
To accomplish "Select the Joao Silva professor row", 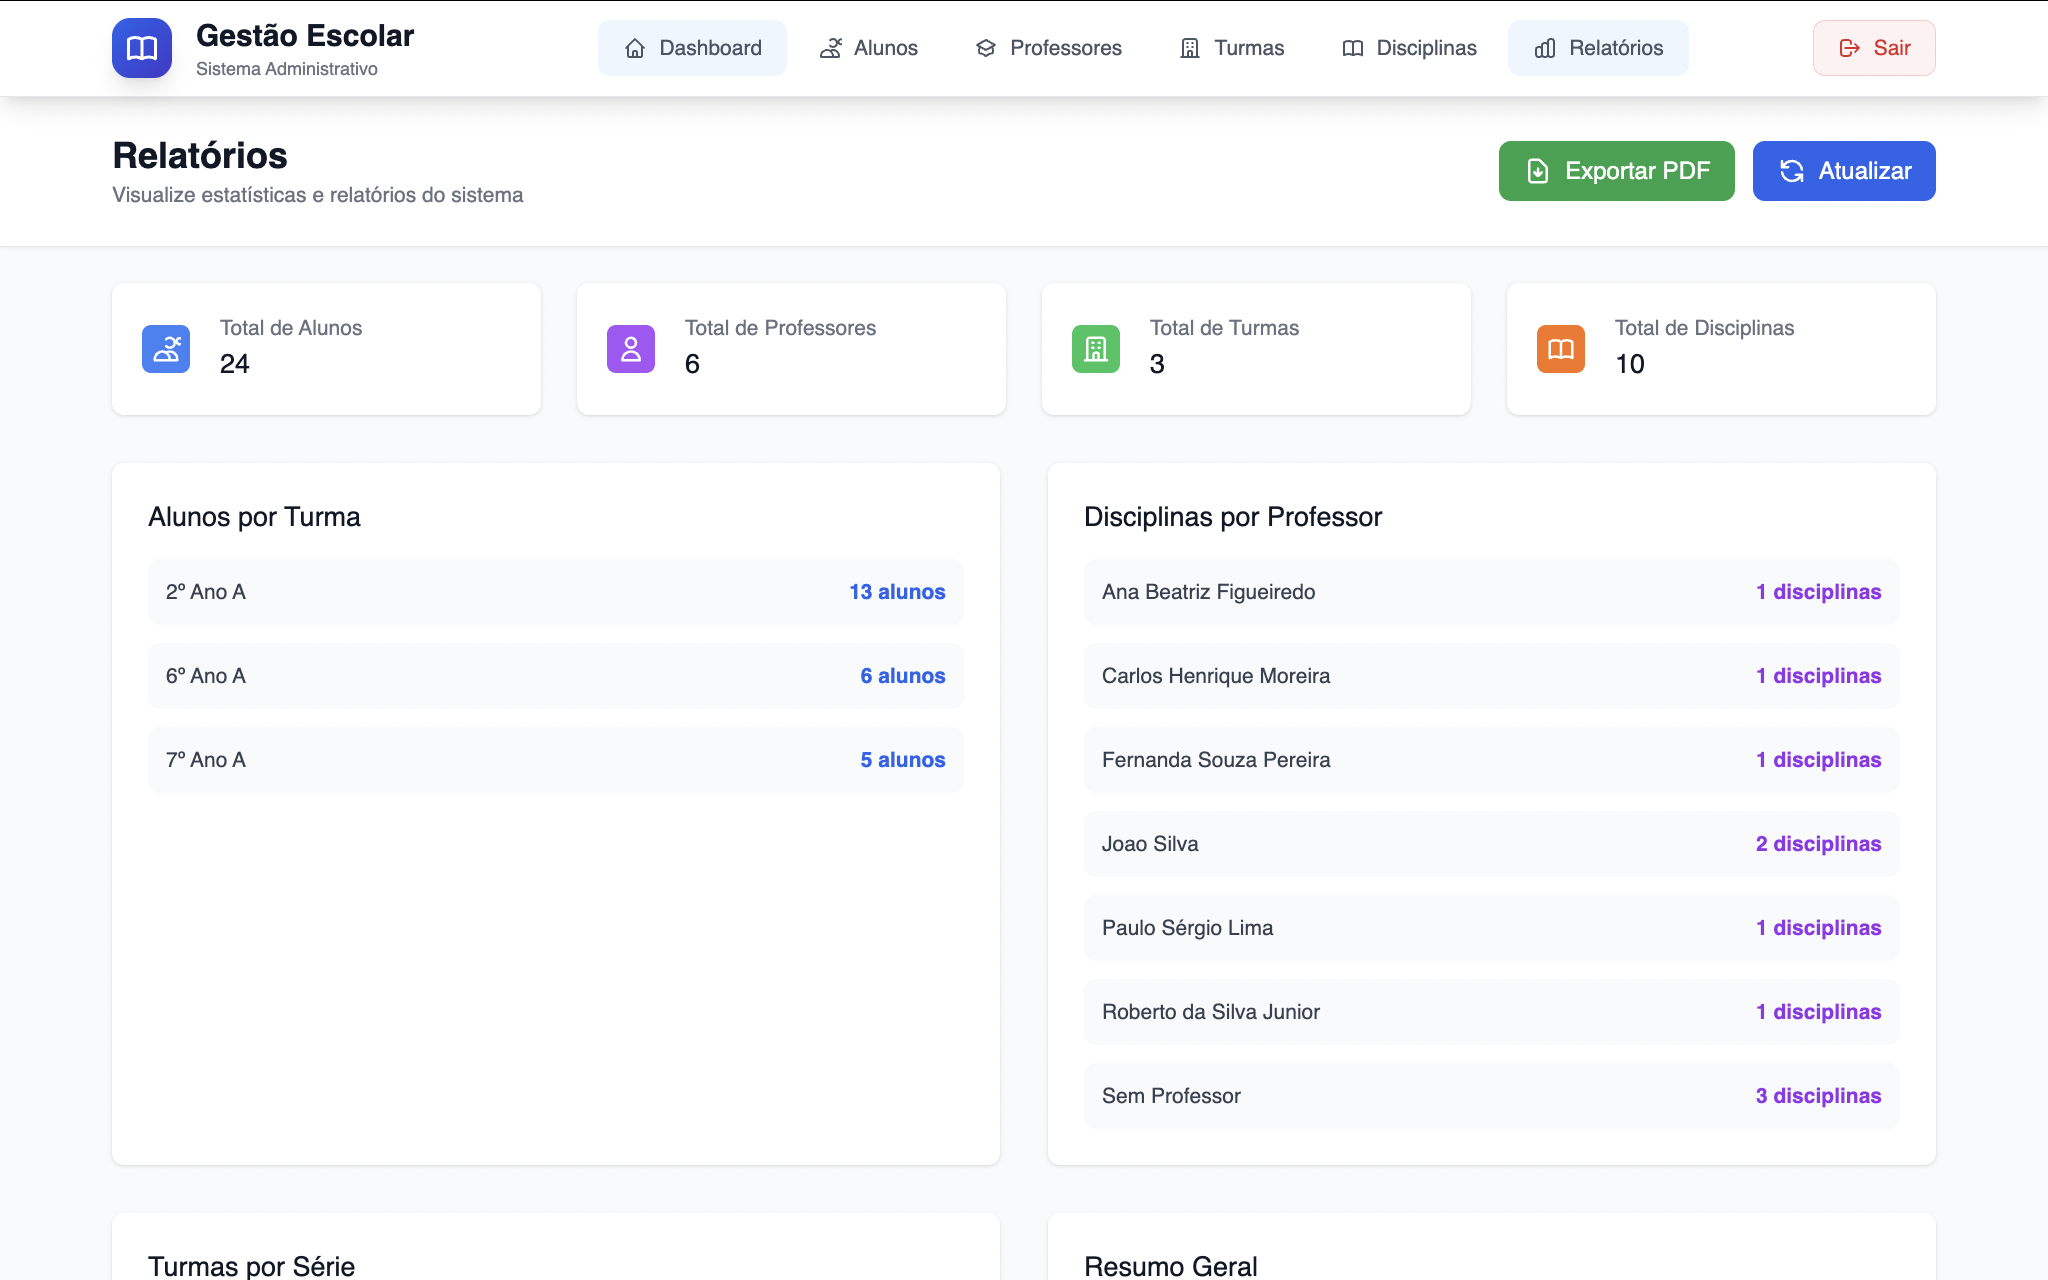I will 1490,844.
